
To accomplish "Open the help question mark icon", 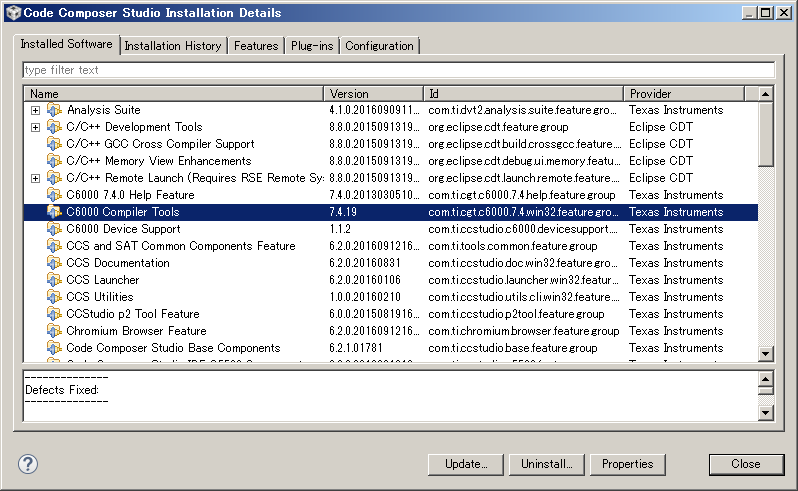I will point(28,464).
